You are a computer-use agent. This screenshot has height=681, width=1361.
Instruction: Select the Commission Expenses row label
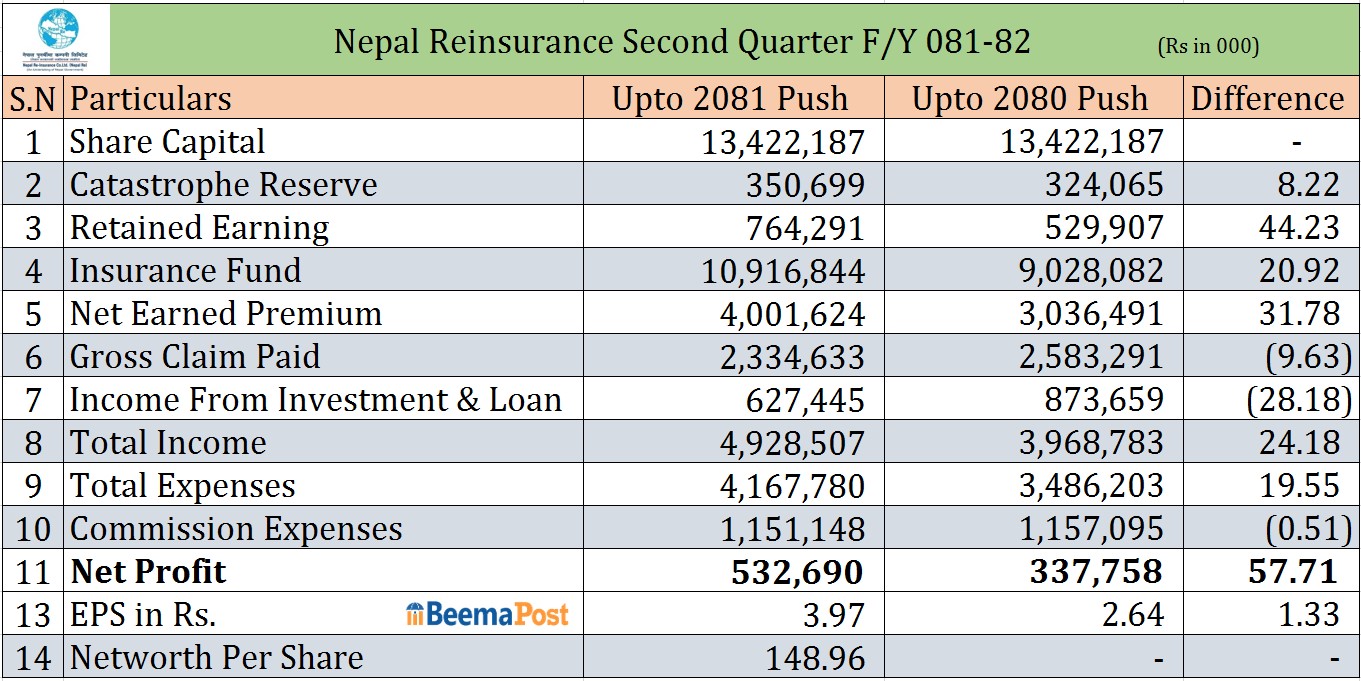point(236,529)
